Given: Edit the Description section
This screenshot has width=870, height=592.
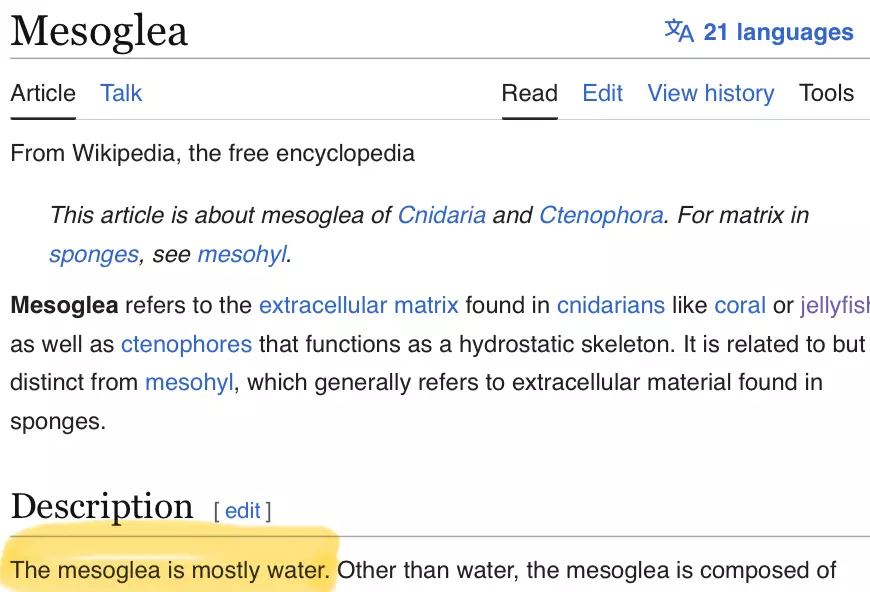Looking at the screenshot, I should pos(242,511).
